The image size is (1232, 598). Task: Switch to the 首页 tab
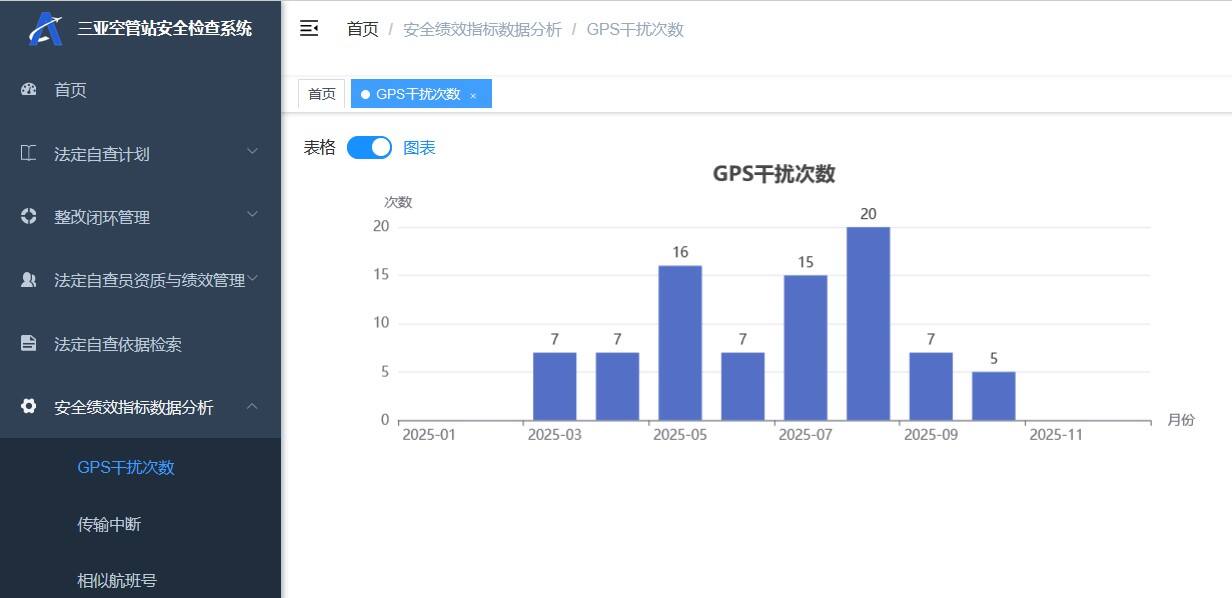(321, 93)
